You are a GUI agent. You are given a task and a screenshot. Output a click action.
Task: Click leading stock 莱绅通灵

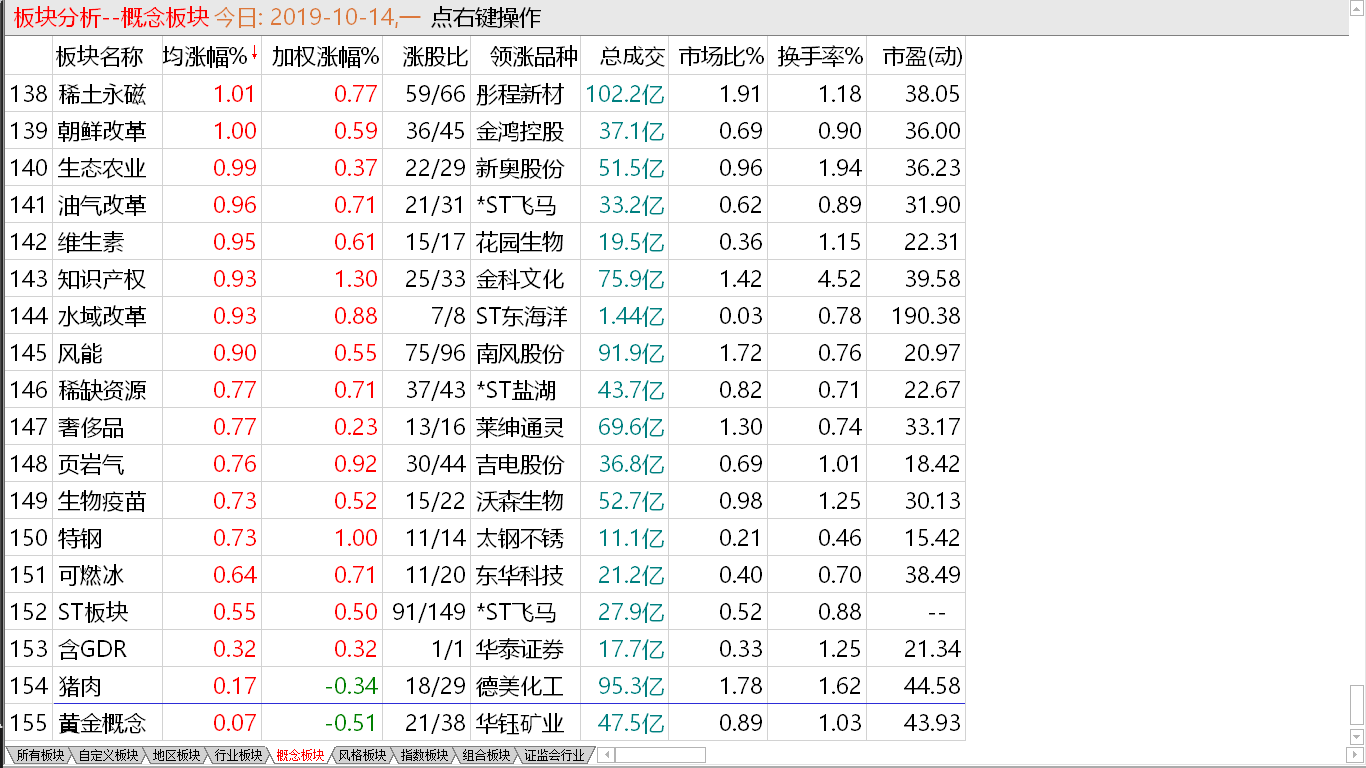pyautogui.click(x=520, y=427)
